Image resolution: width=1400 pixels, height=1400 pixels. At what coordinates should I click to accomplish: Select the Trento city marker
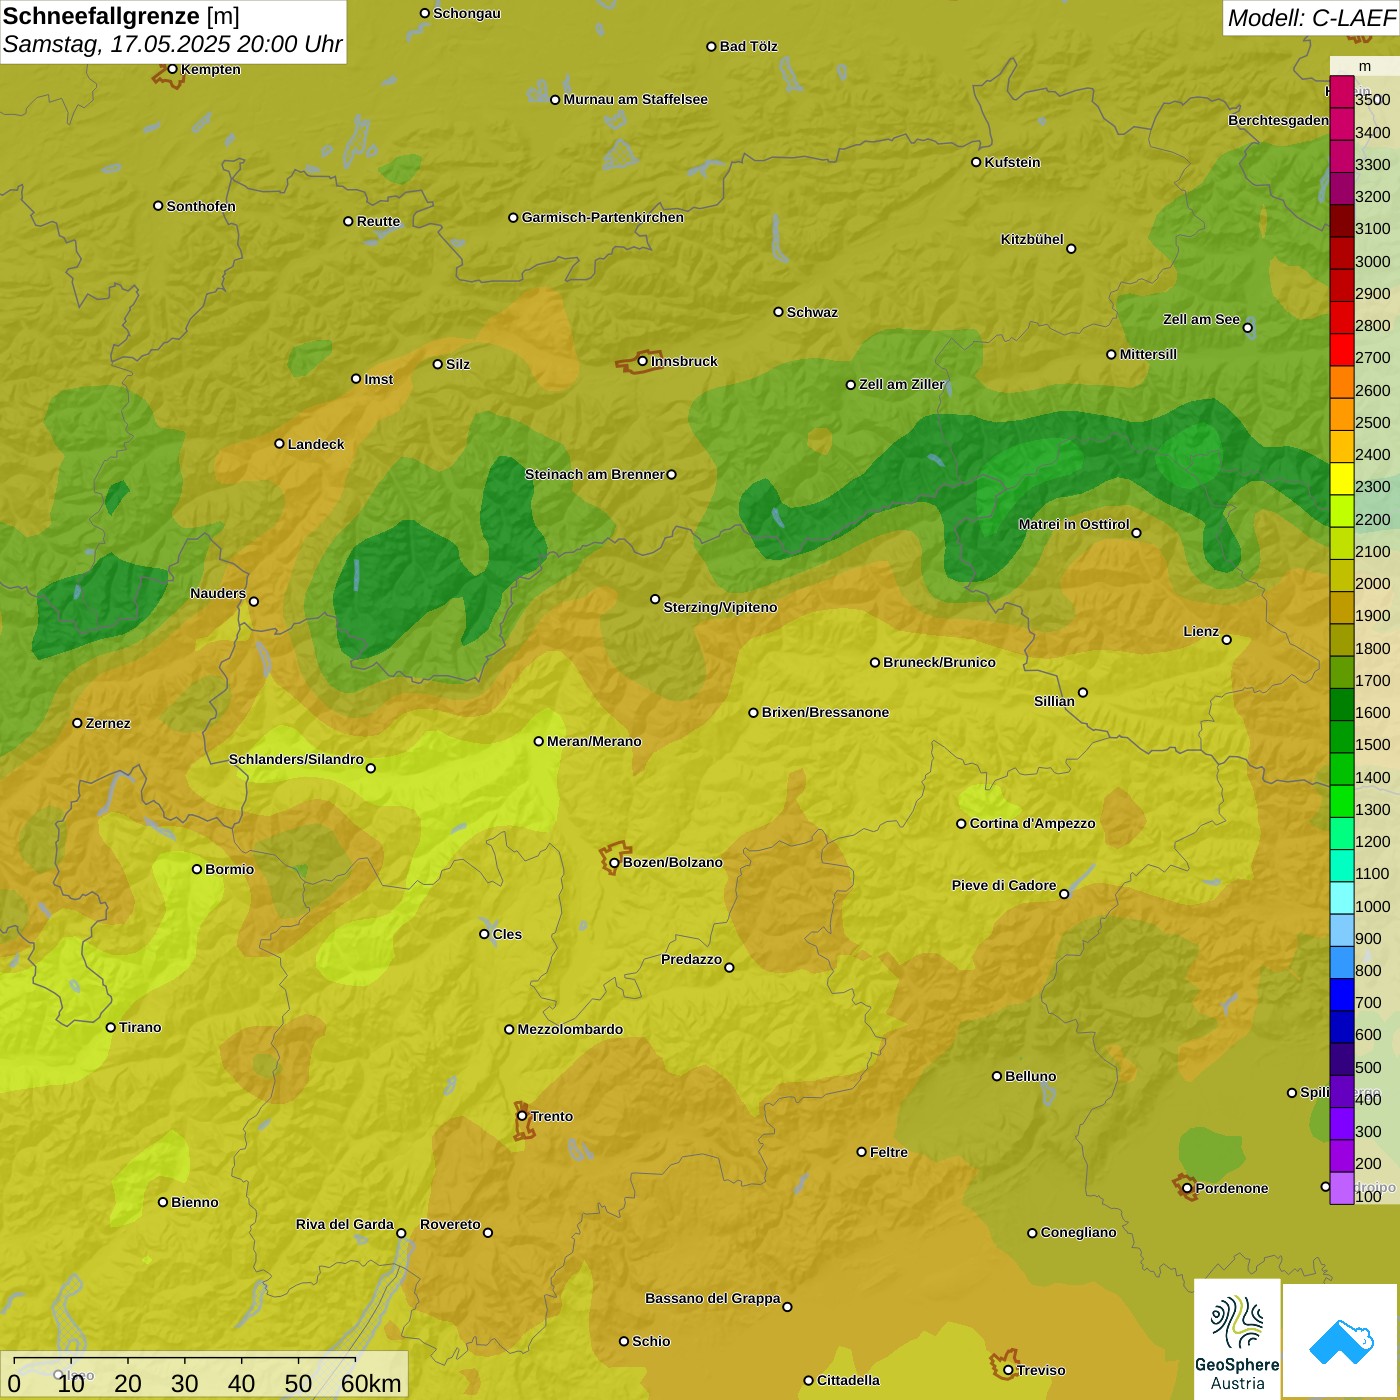tap(522, 1116)
